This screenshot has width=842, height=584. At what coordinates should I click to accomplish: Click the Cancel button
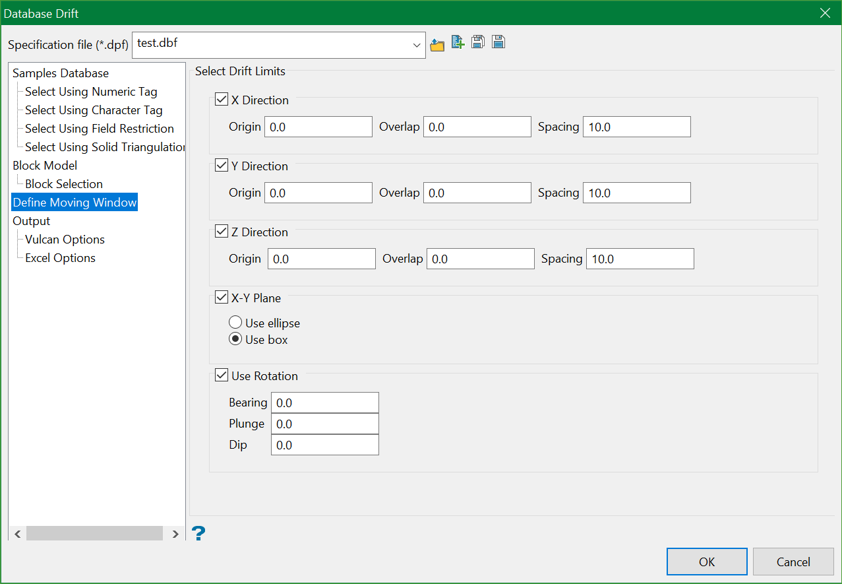pyautogui.click(x=793, y=562)
